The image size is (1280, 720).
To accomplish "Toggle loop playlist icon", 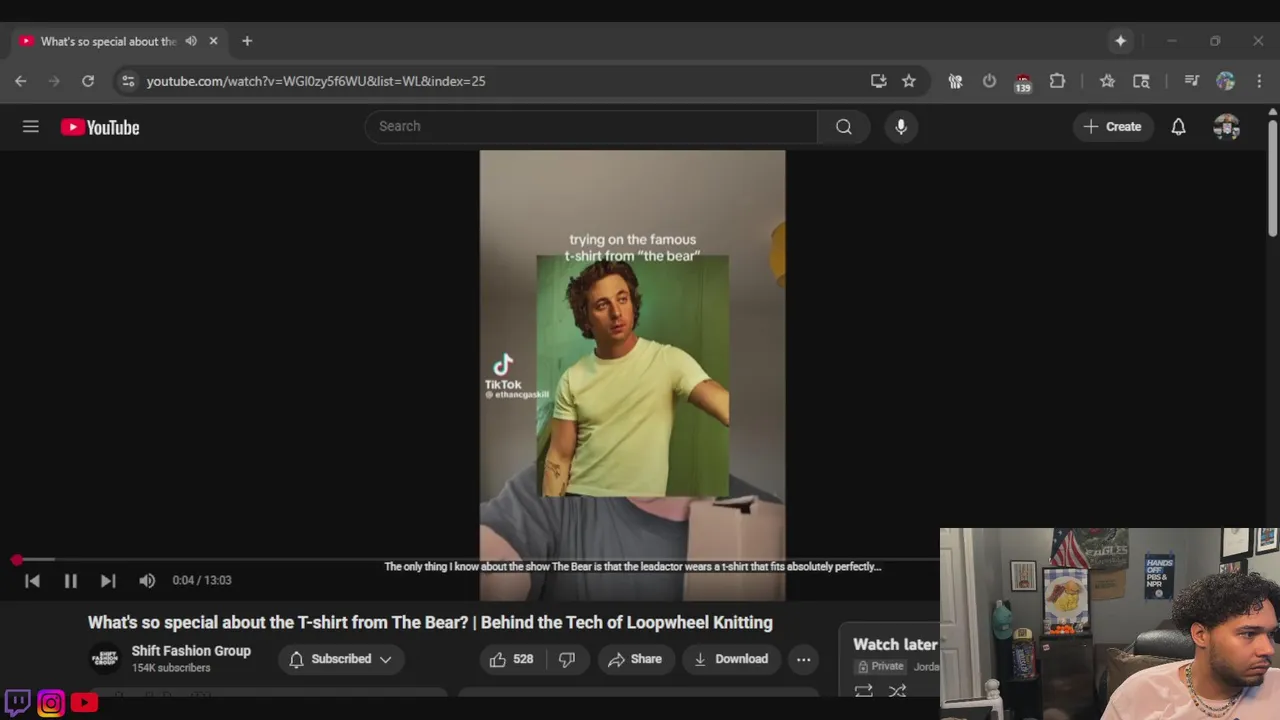I will click(x=864, y=691).
